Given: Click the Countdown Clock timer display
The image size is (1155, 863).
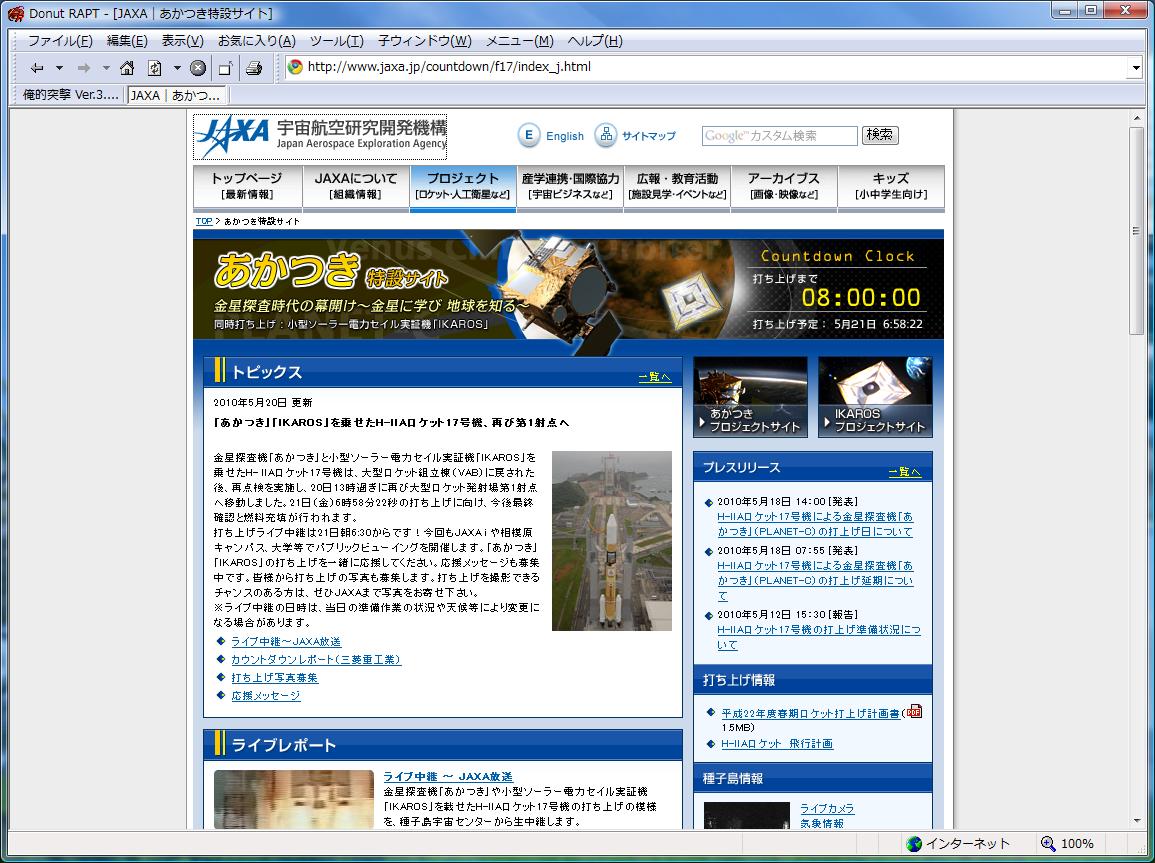Looking at the screenshot, I should (861, 297).
